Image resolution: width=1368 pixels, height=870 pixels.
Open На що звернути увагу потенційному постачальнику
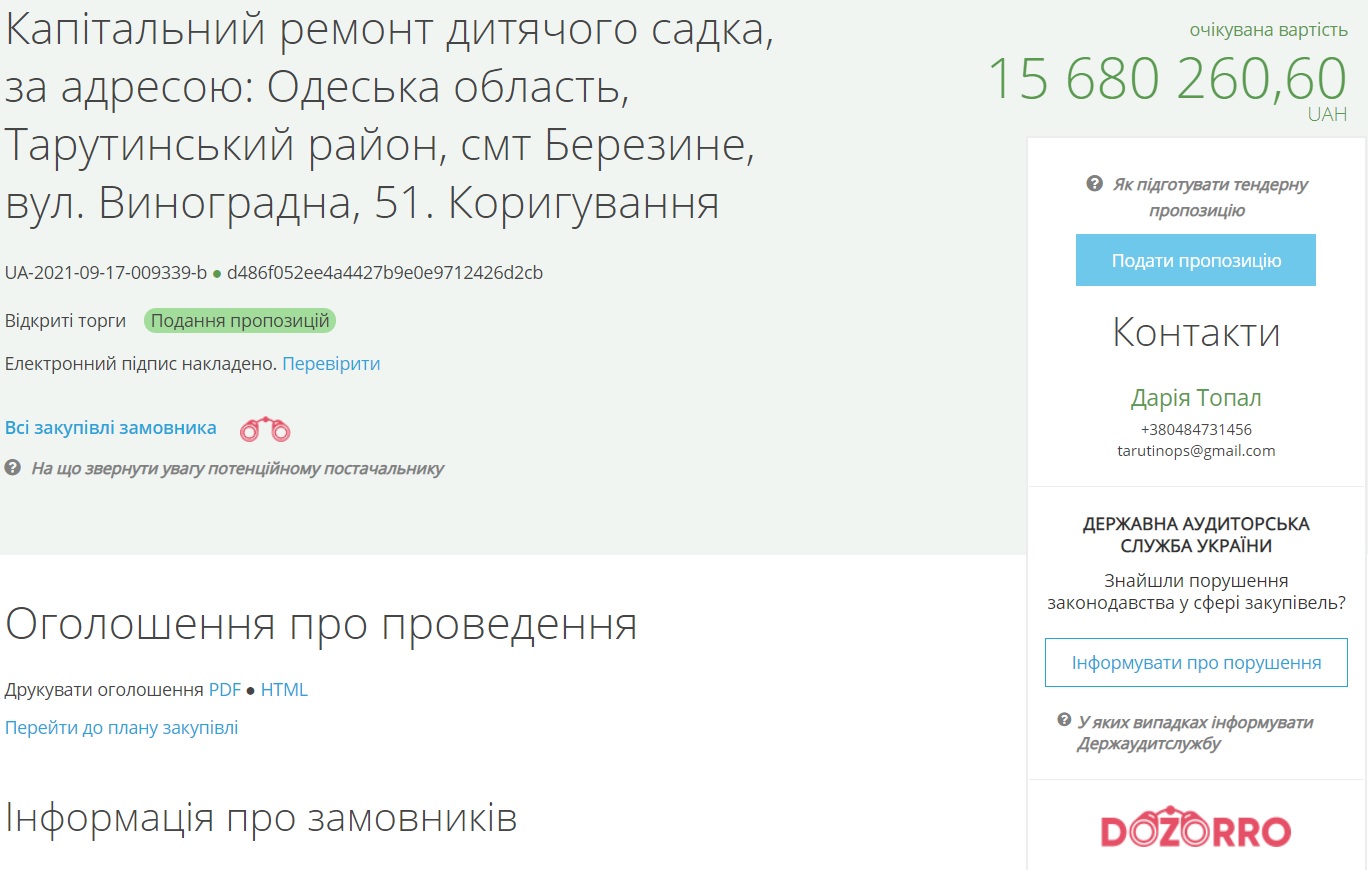237,468
